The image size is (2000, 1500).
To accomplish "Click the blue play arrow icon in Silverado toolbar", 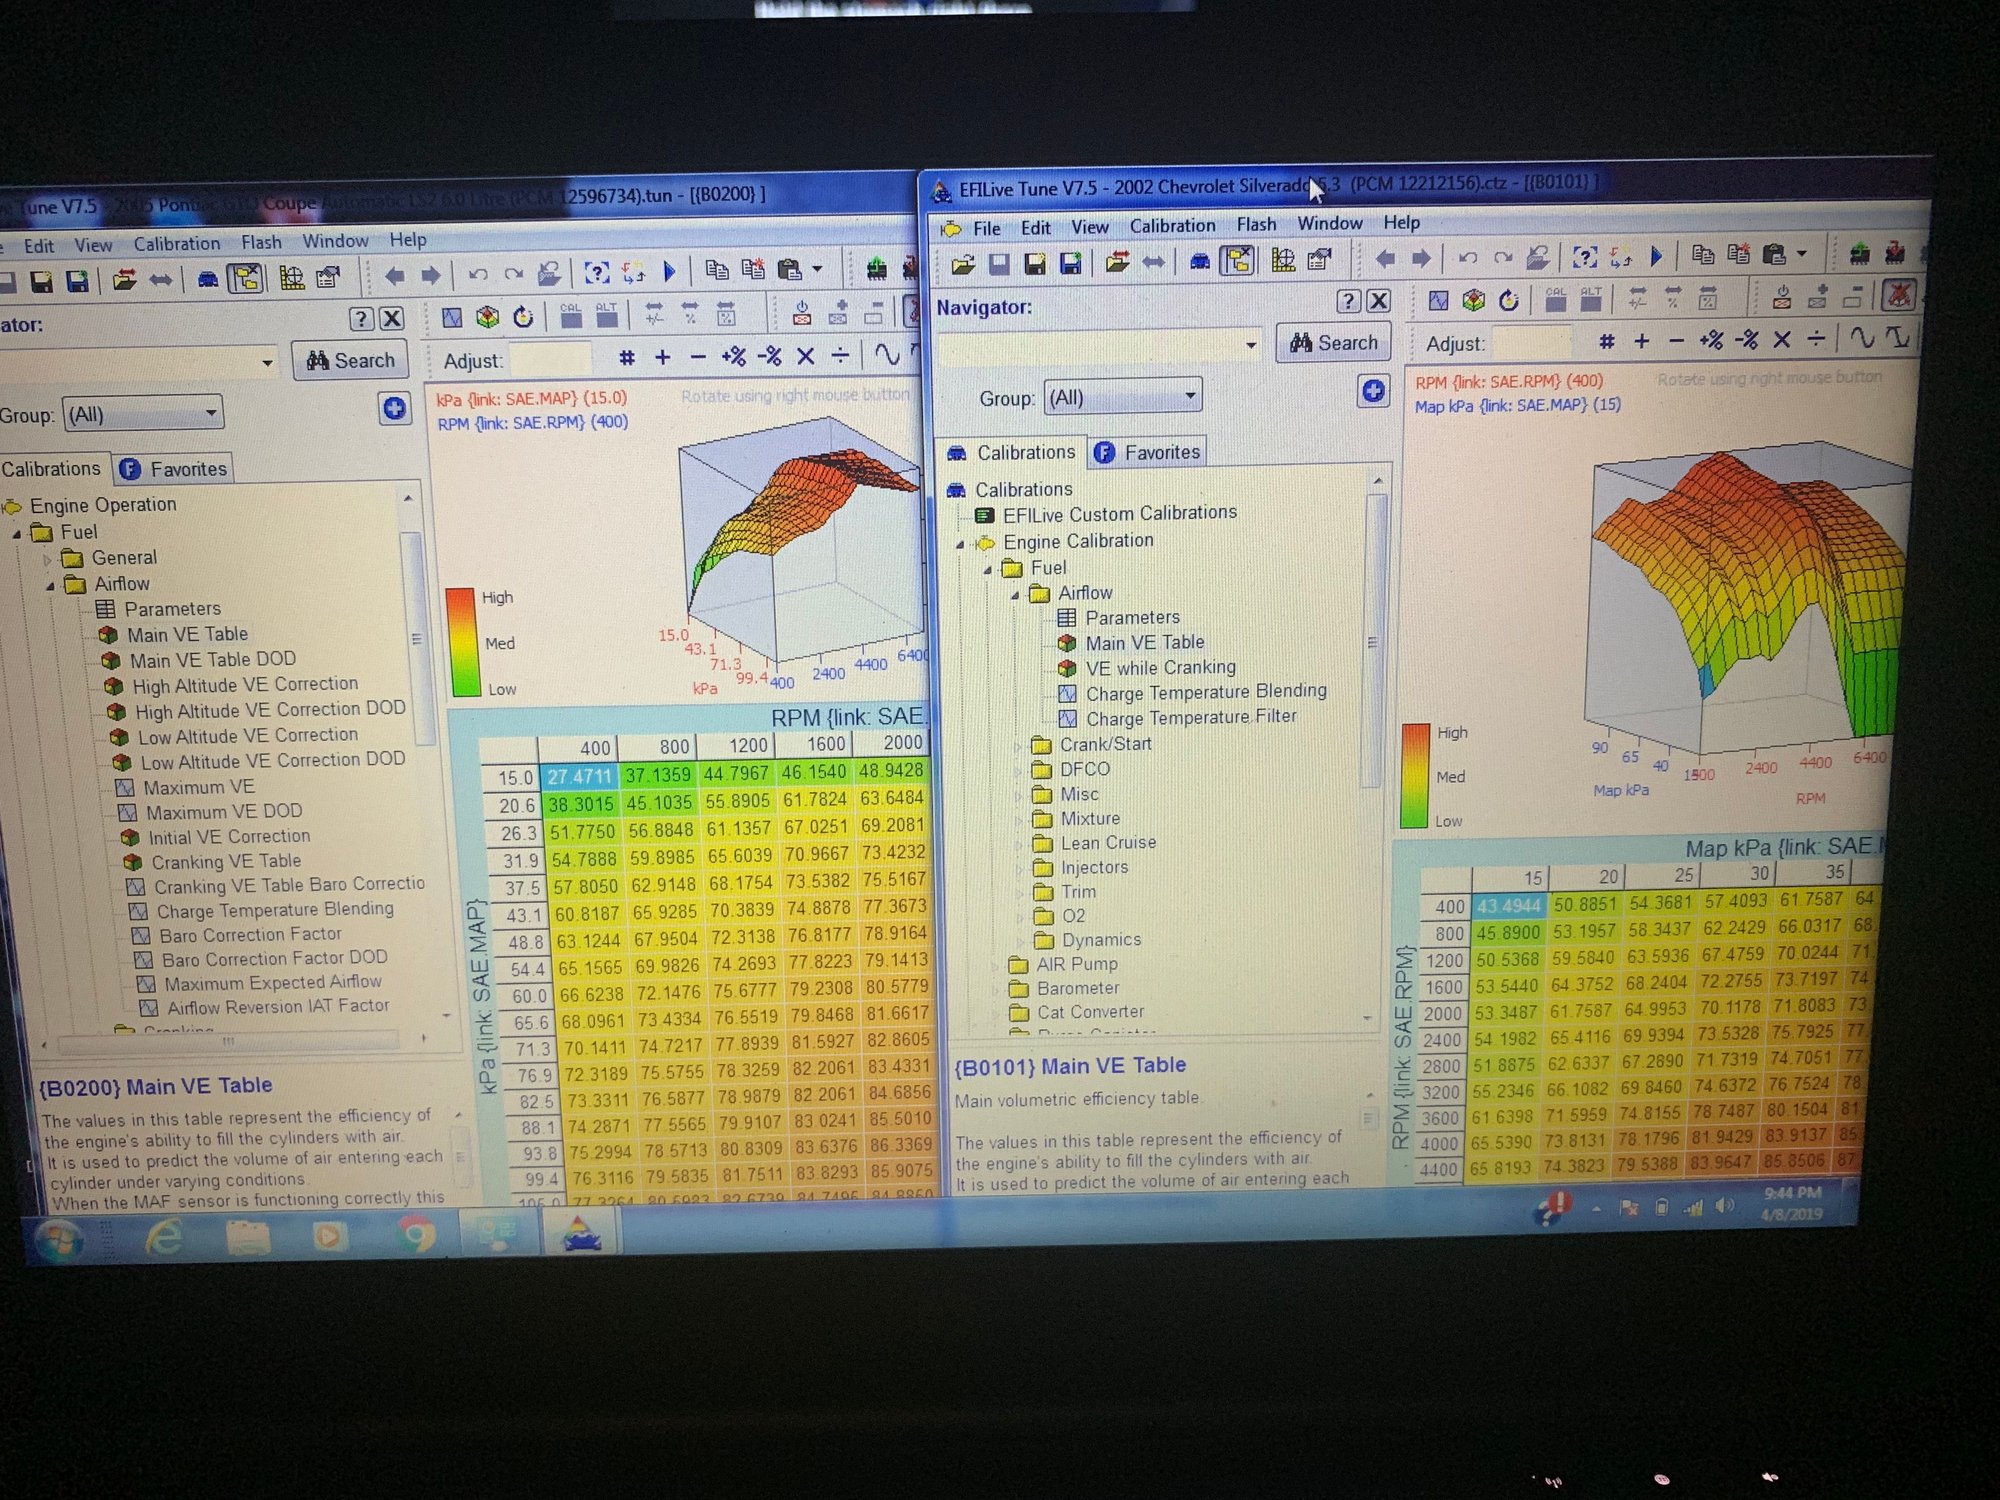I will pos(1657,257).
